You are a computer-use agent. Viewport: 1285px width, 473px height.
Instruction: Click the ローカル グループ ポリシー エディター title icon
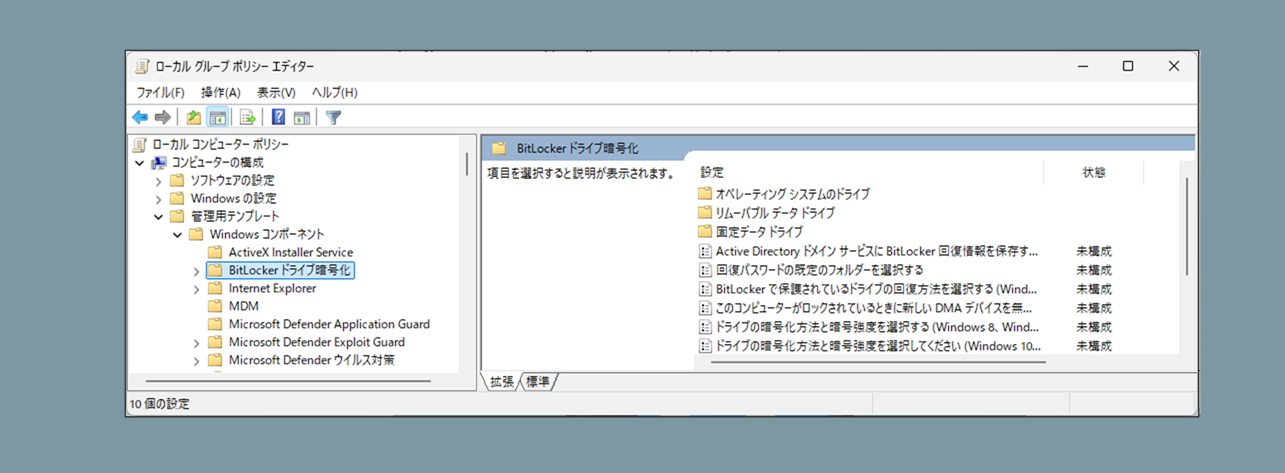[x=142, y=66]
